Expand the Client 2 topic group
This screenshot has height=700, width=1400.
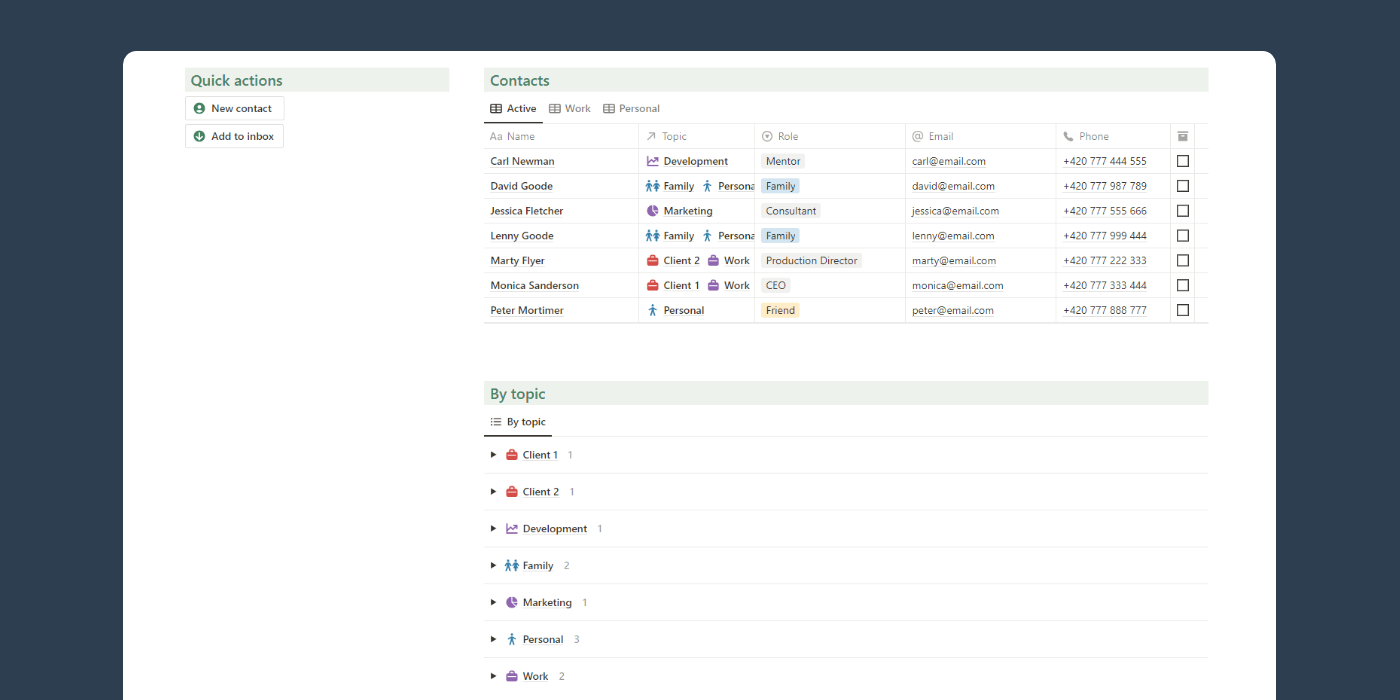tap(493, 492)
